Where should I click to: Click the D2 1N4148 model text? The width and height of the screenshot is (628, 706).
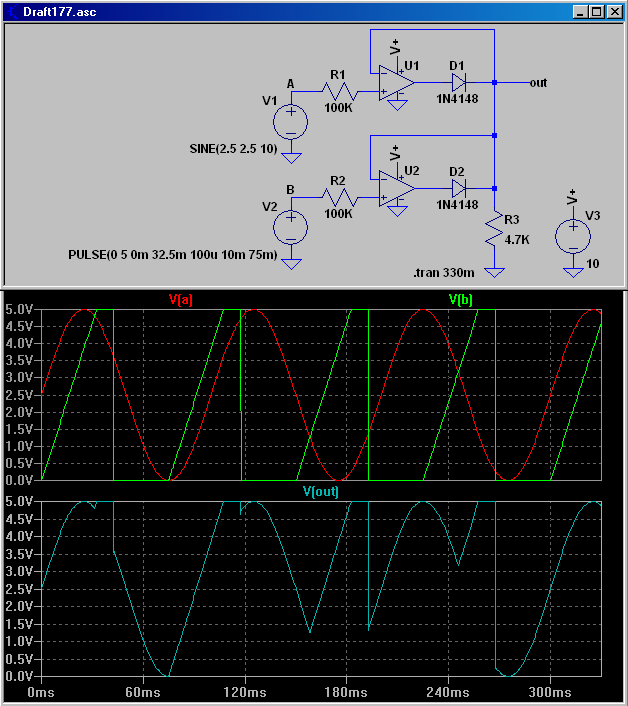[x=457, y=204]
